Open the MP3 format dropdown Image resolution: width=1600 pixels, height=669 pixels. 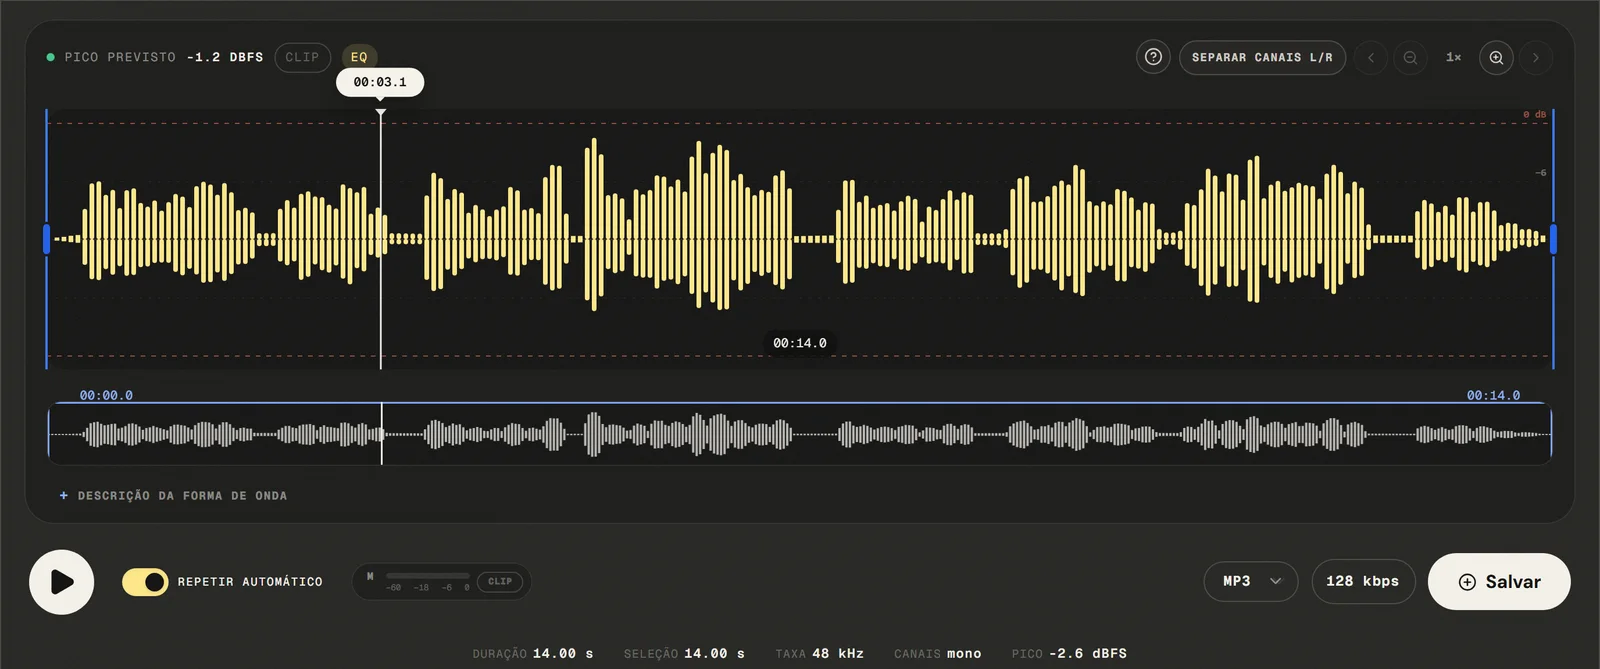[1251, 581]
